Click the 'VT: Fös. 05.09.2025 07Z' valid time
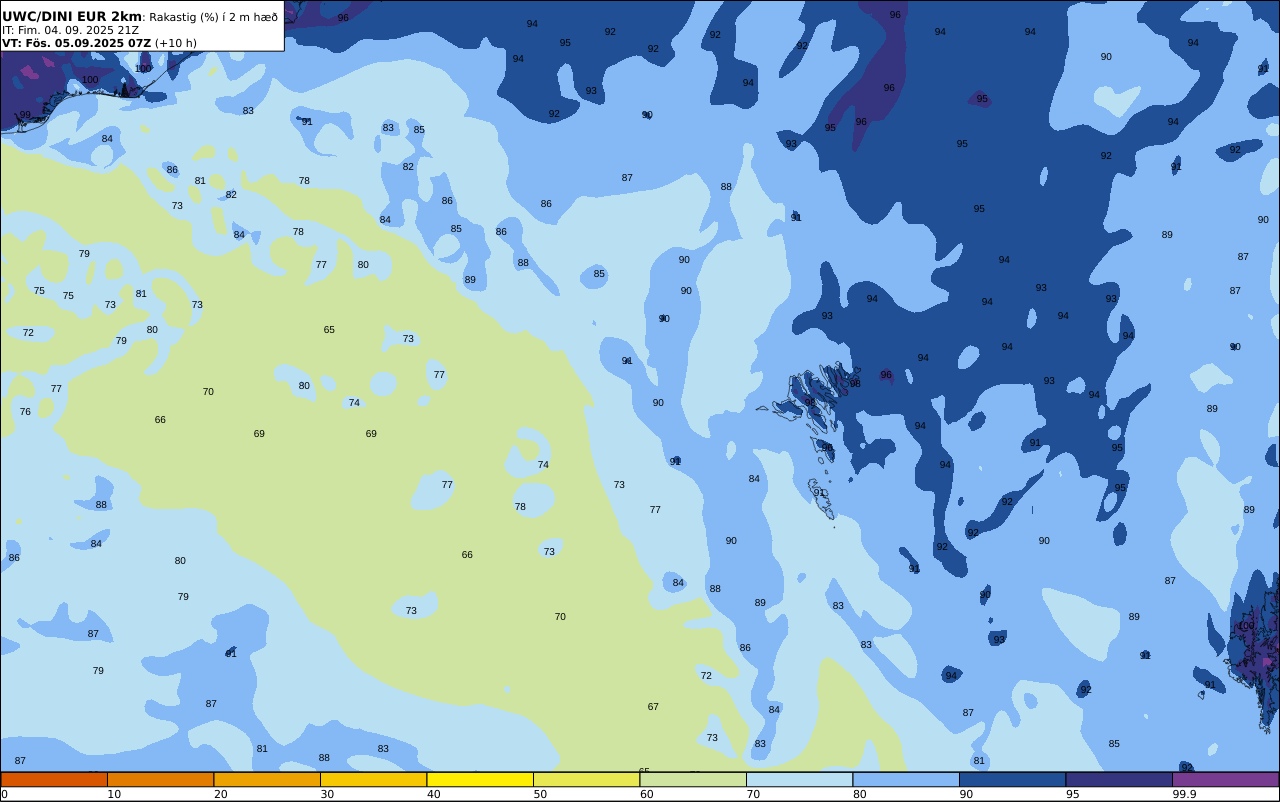 (76, 43)
